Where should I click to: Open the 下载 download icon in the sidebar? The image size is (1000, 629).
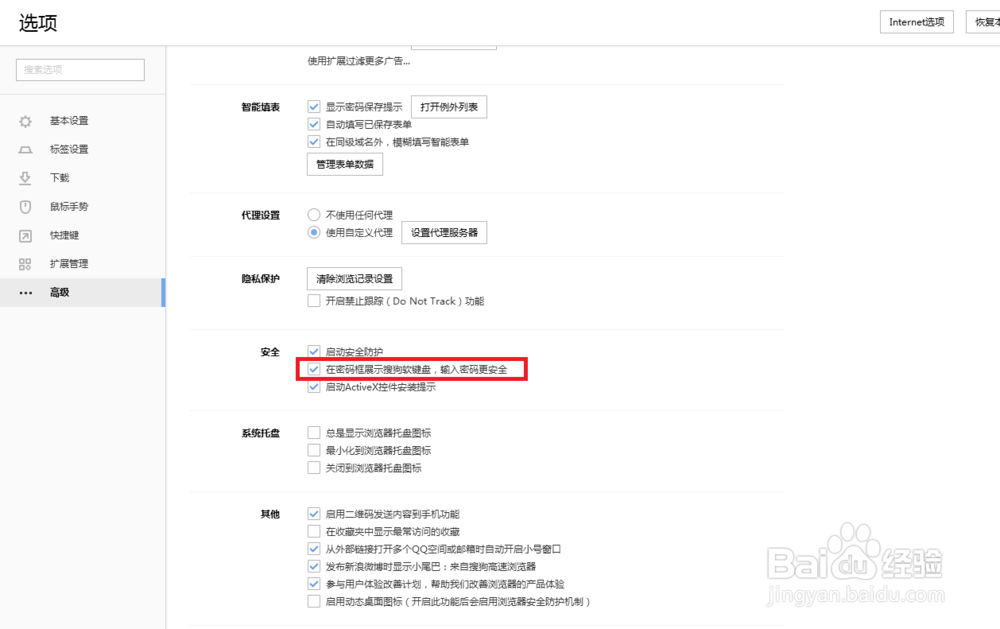[x=25, y=178]
